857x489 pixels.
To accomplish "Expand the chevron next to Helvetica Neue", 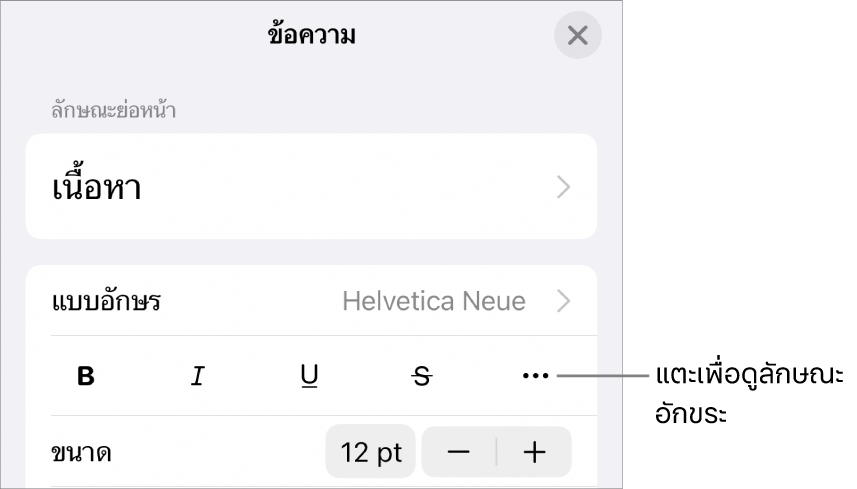I will [x=563, y=301].
